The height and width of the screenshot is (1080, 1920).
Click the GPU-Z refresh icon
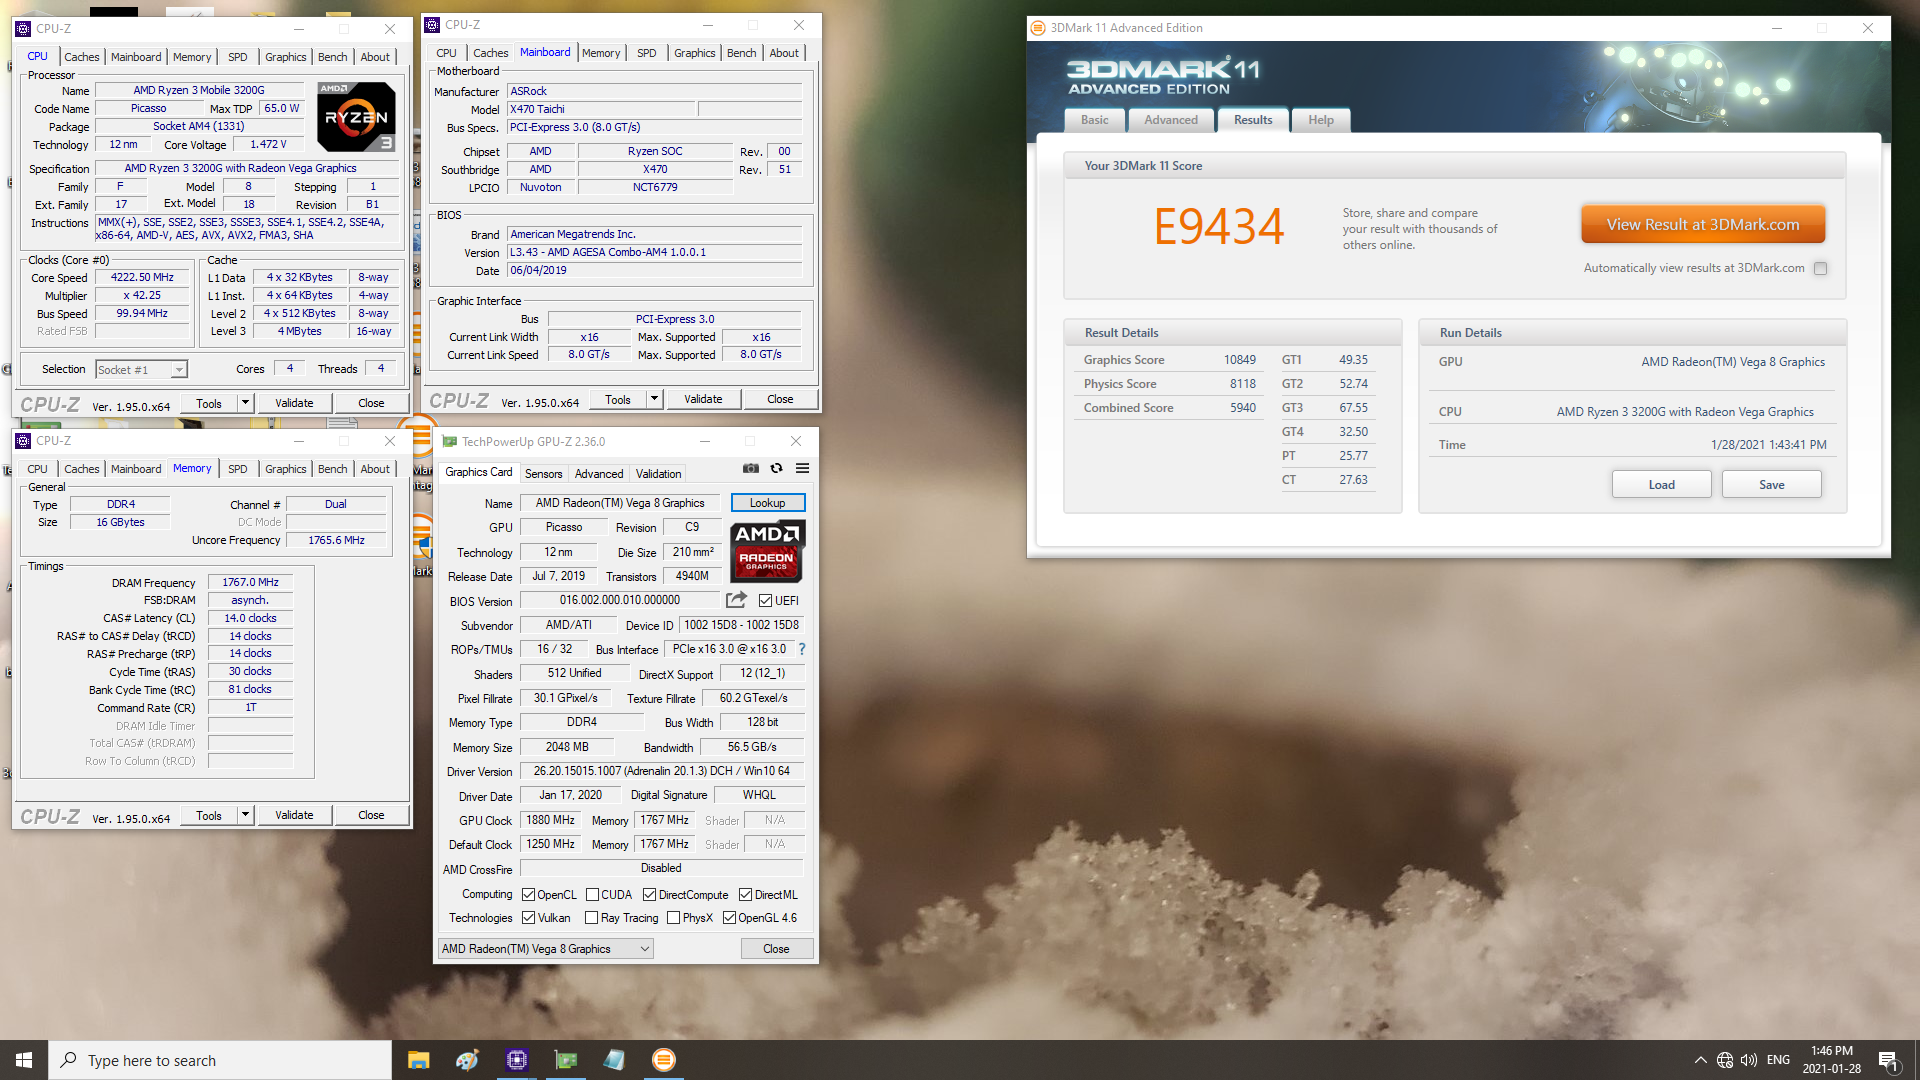point(776,468)
